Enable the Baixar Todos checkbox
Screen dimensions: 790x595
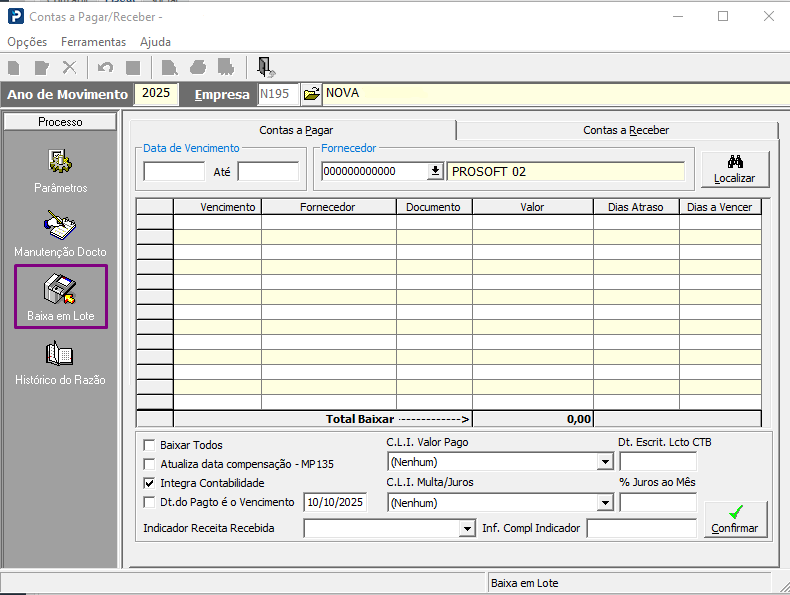[x=150, y=445]
